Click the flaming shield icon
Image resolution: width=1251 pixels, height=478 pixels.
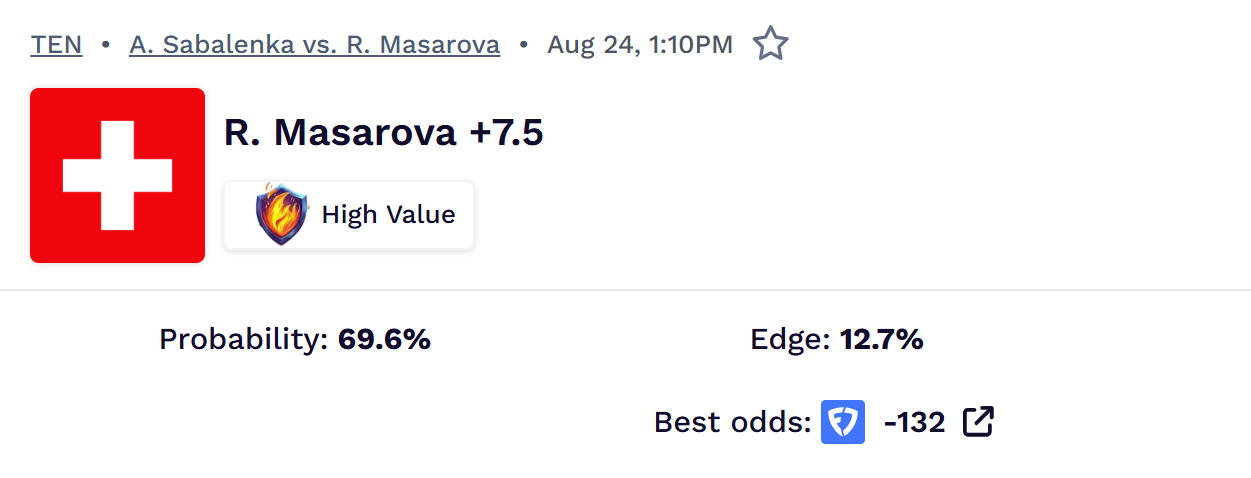pos(283,214)
